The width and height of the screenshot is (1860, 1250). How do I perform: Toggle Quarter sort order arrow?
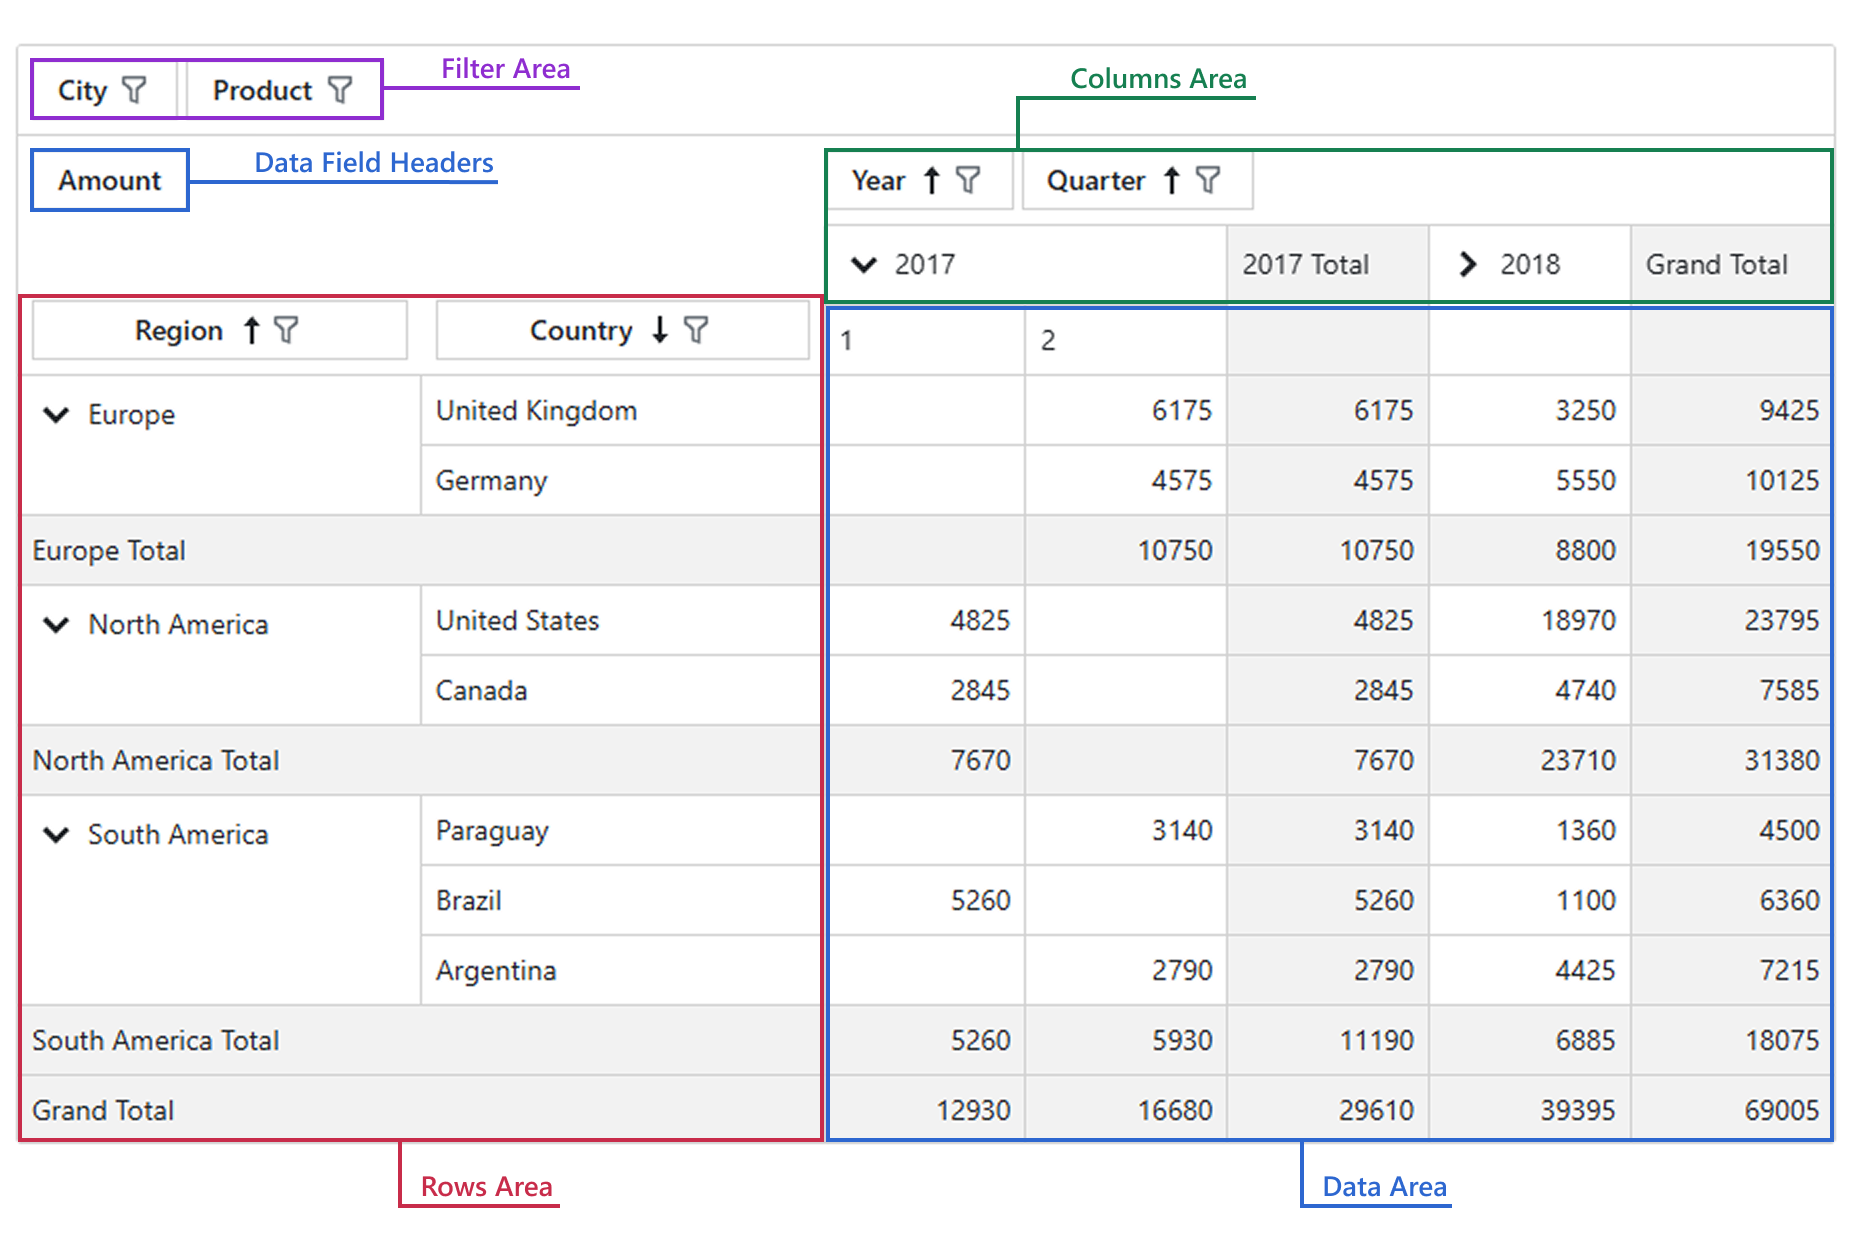(x=1172, y=180)
